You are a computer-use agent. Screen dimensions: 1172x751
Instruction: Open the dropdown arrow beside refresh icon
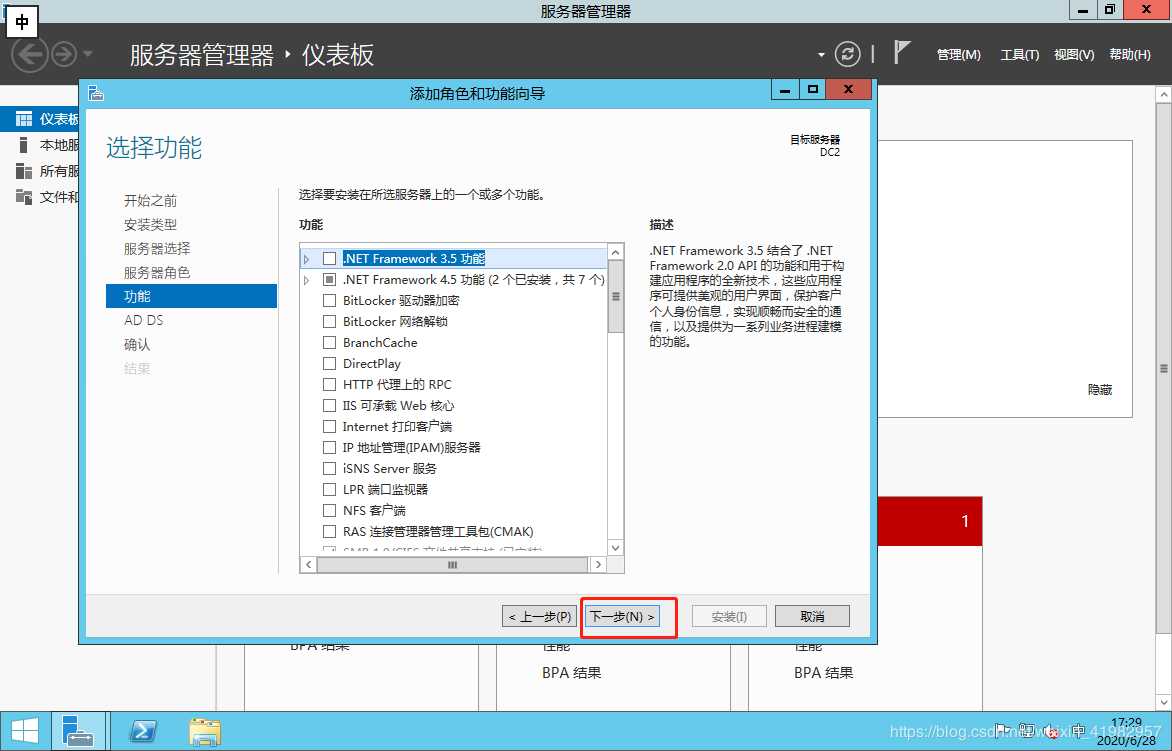point(821,55)
